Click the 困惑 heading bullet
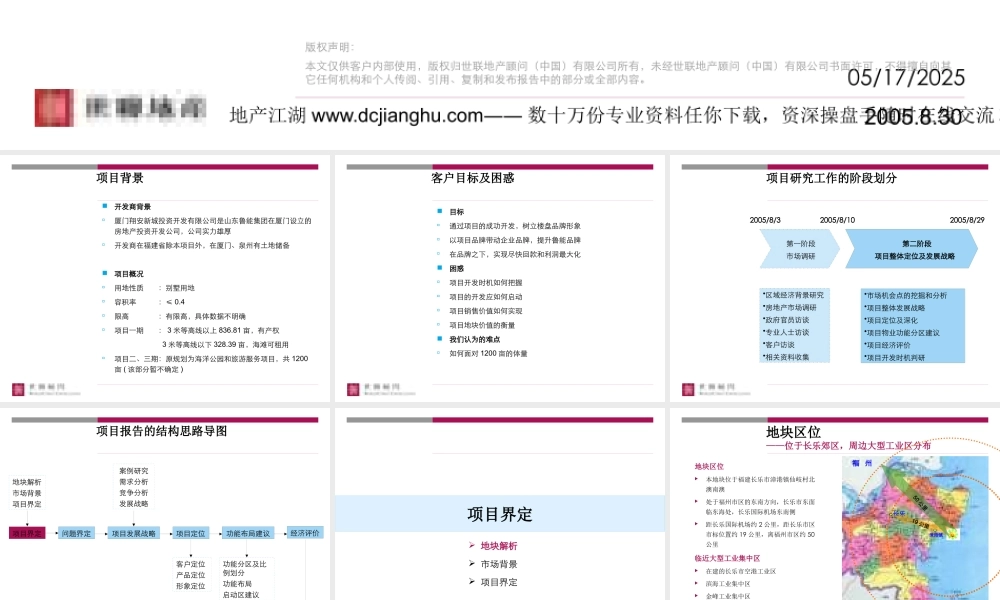This screenshot has height=600, width=1000. pos(457,268)
